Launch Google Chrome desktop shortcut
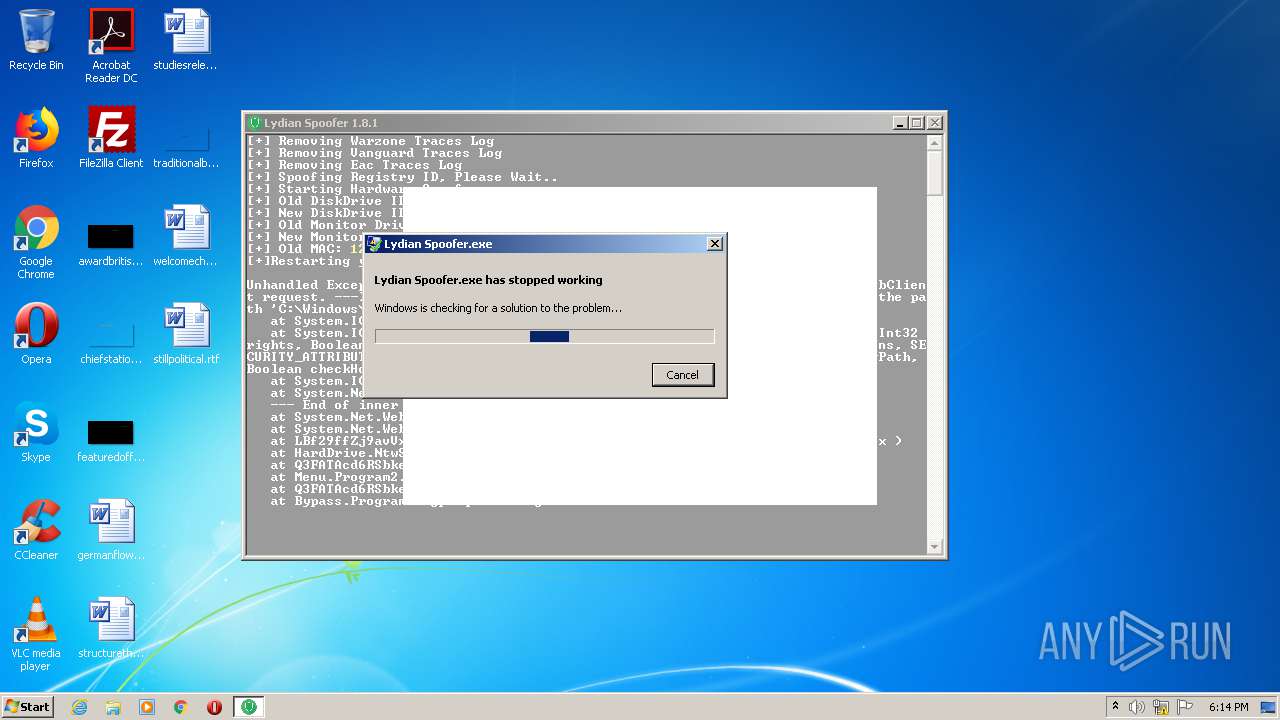 pyautogui.click(x=36, y=242)
